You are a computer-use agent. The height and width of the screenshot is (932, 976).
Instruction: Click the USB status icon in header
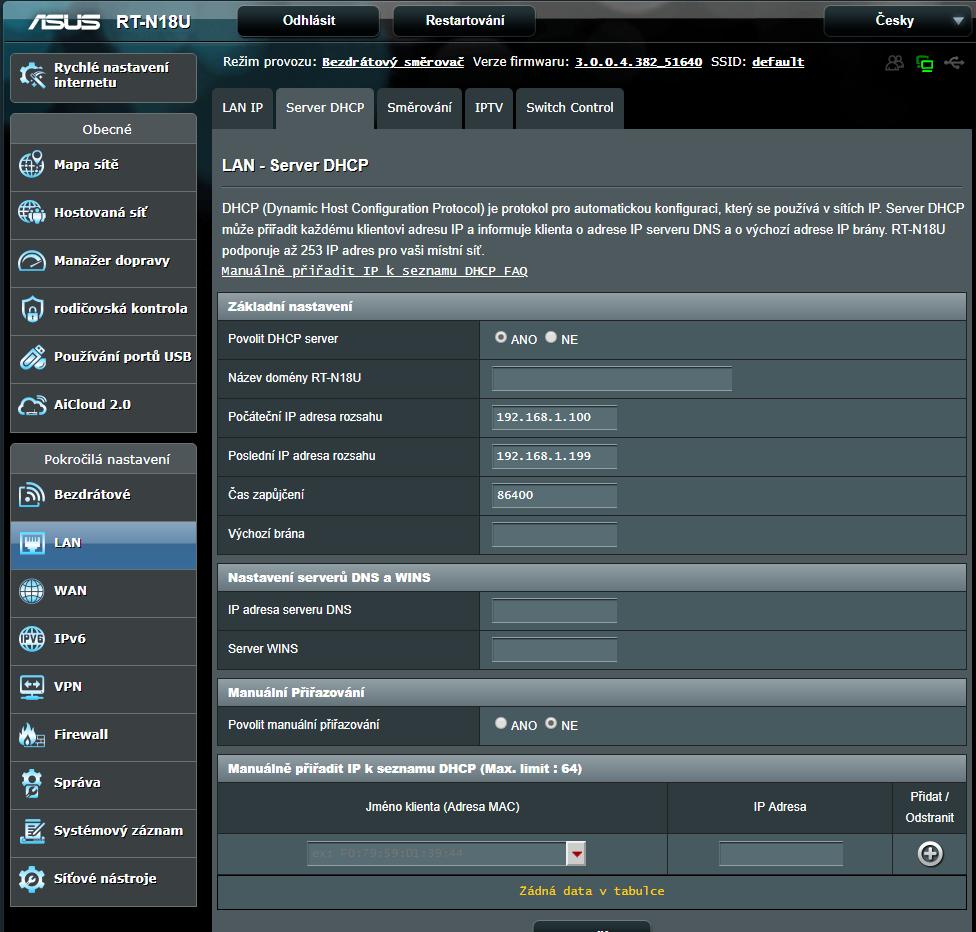pyautogui.click(x=953, y=63)
